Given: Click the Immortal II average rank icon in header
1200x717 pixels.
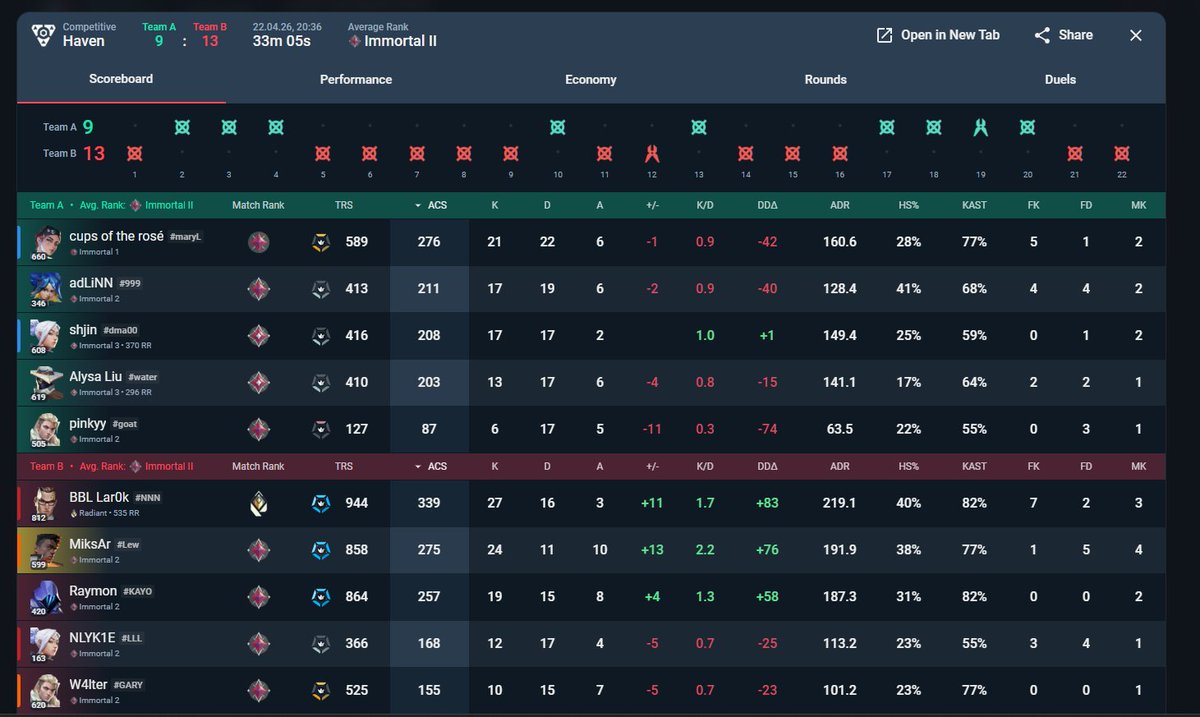Looking at the screenshot, I should [x=355, y=42].
